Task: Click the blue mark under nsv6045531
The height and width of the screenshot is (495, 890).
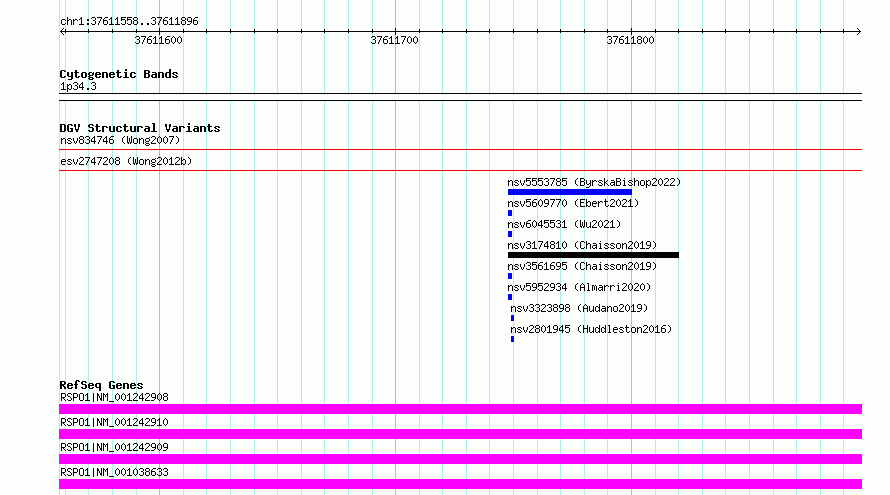Action: pyautogui.click(x=510, y=234)
